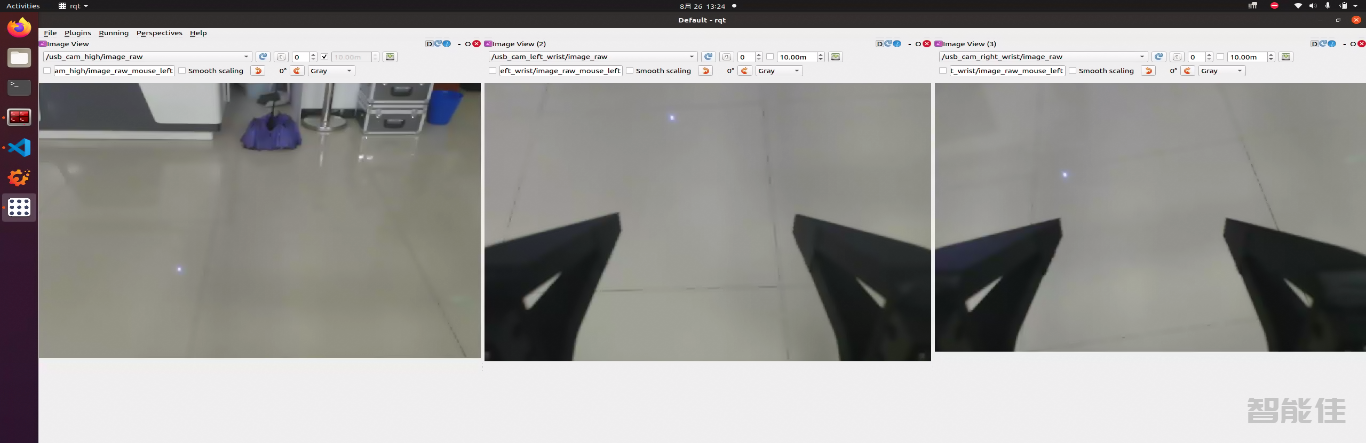Enable mouse_left topic checkbox in Image View (3)

[x=942, y=71]
